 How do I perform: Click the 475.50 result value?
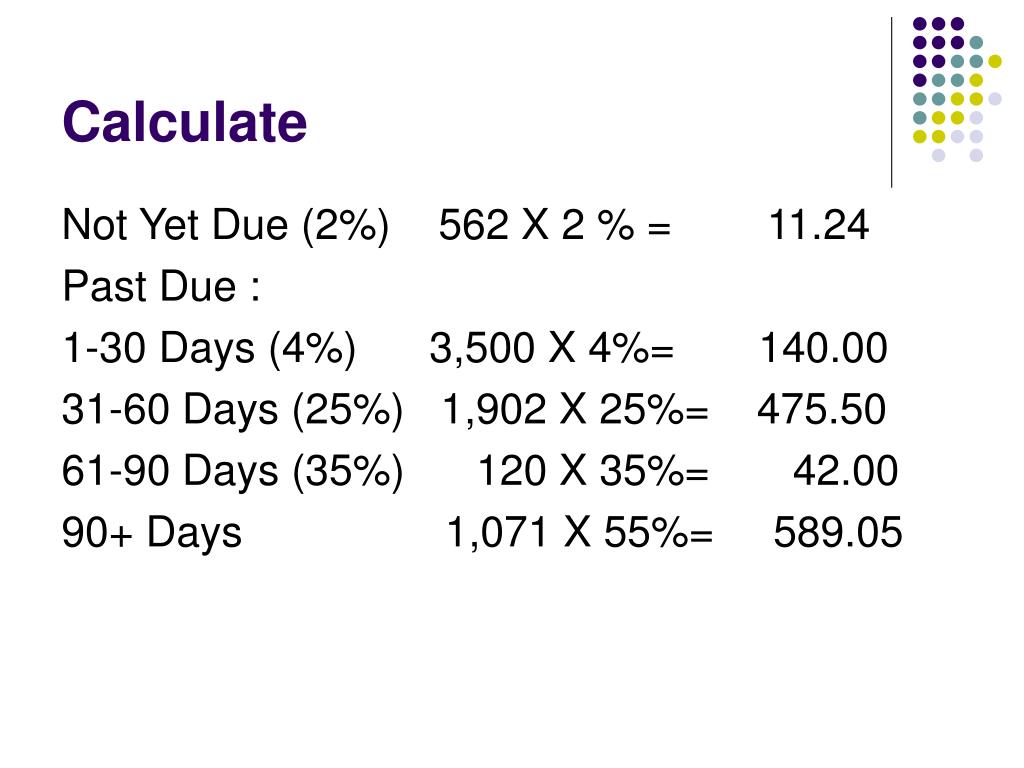(x=822, y=409)
